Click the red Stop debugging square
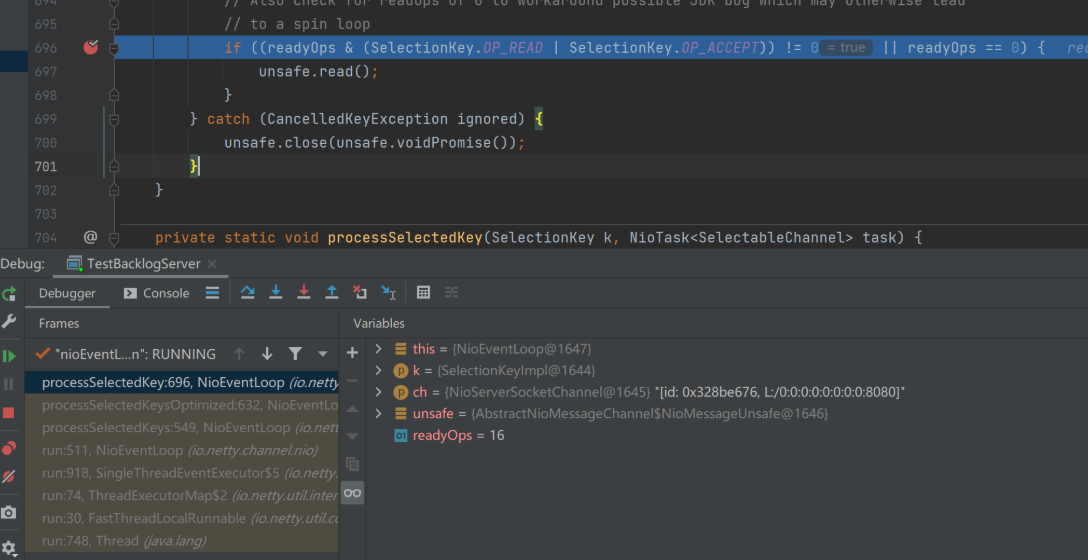 click(x=9, y=412)
